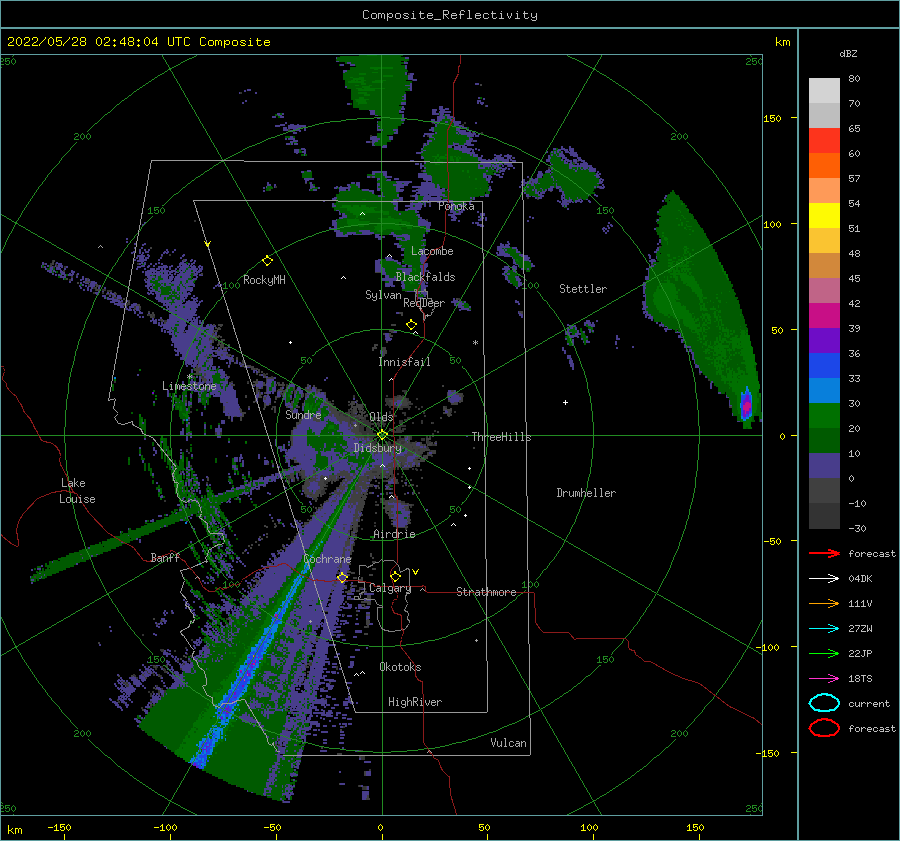Click the 18TS legend text
900x841 pixels.
(x=860, y=679)
